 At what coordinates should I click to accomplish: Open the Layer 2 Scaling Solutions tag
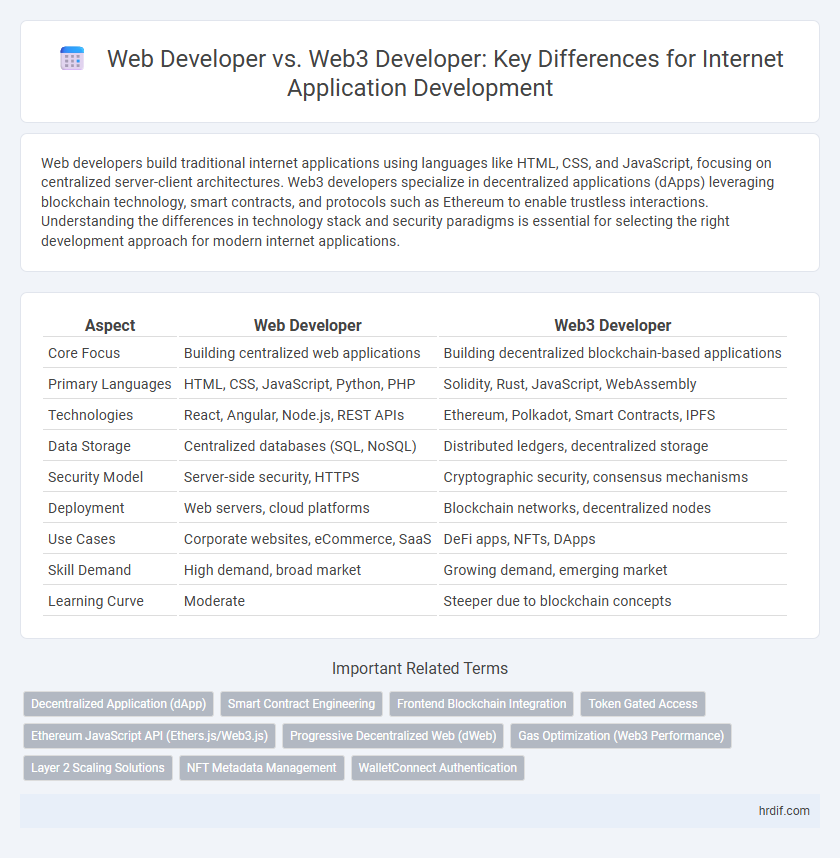point(98,768)
